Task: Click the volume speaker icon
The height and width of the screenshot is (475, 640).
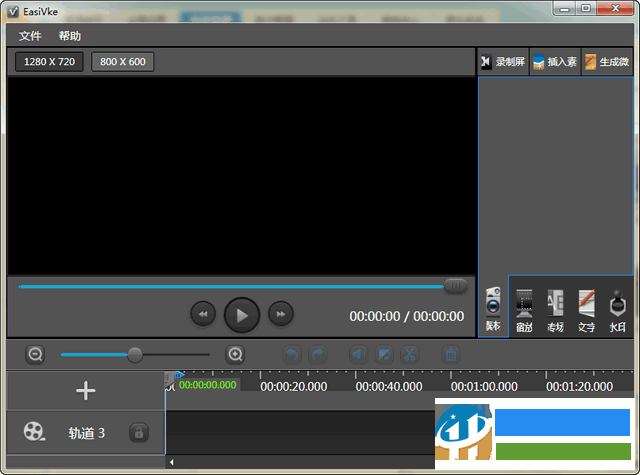Action: click(359, 355)
